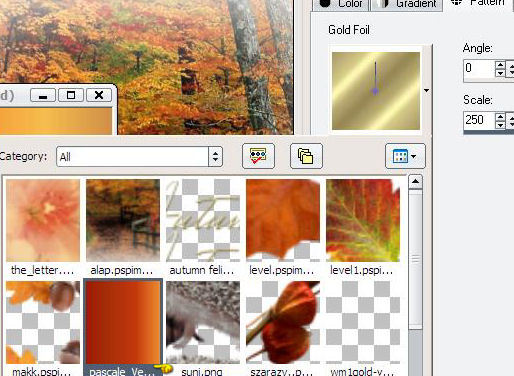Select the autumn feli text thumbnail

pos(203,220)
